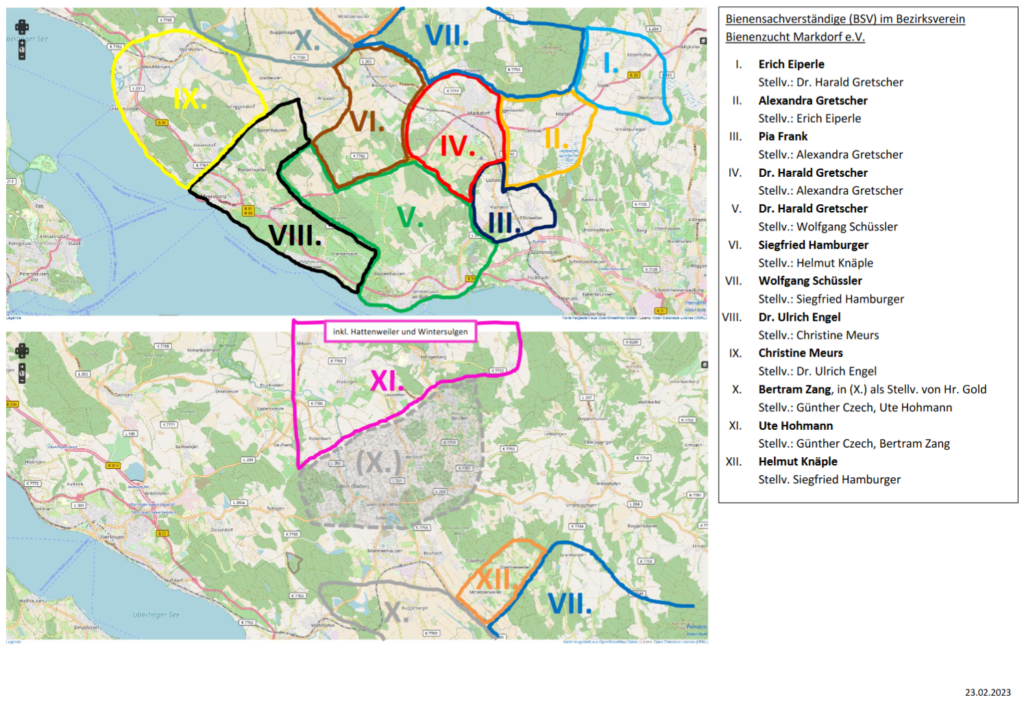The width and height of the screenshot is (1024, 702).
Task: Select the line 'Stellv.: Günther Czech, Ute Hohmann'
Action: tap(856, 407)
